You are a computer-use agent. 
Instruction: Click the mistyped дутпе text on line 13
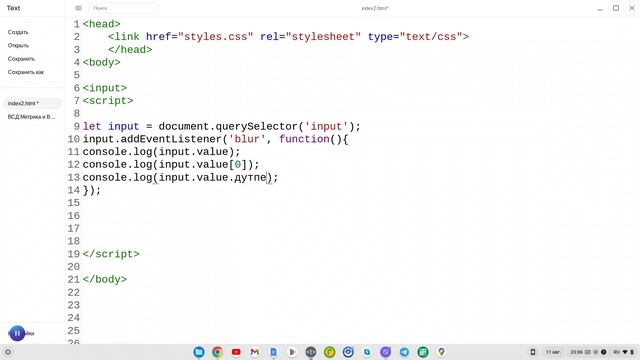[250, 178]
